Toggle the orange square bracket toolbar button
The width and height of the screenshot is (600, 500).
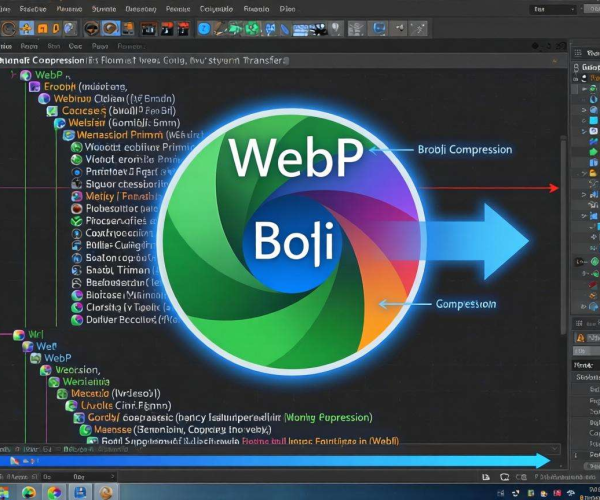point(42,28)
